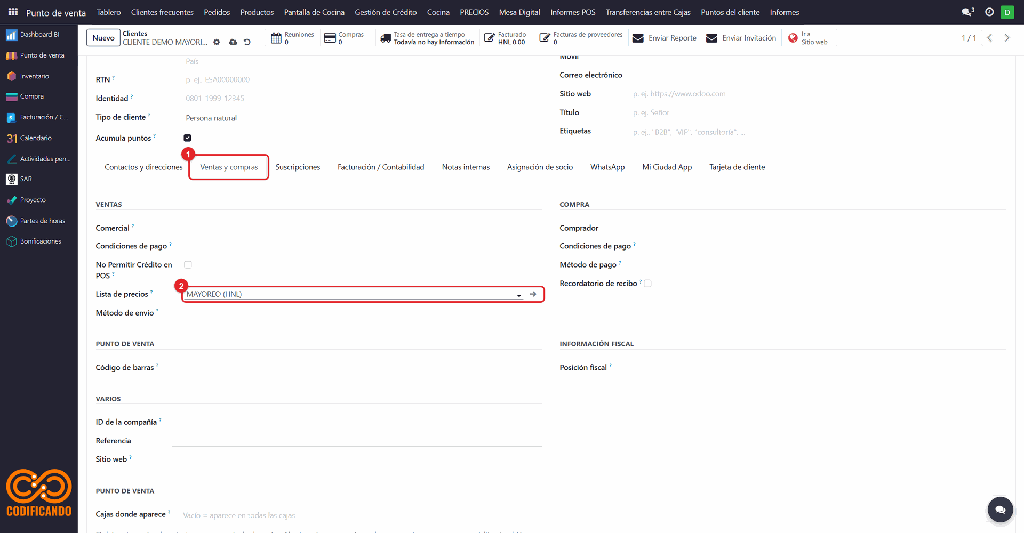Open Actividades pendientes in sidebar
This screenshot has height=533, width=1024.
pyautogui.click(x=39, y=159)
